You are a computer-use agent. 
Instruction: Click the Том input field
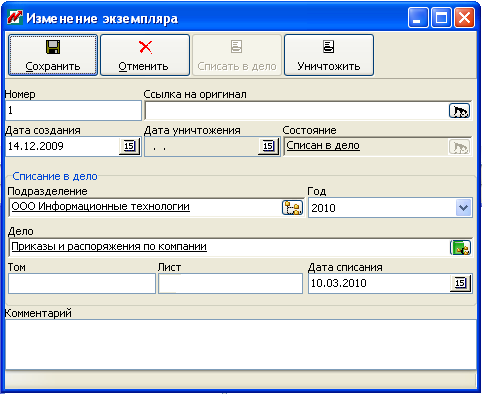pyautogui.click(x=82, y=284)
